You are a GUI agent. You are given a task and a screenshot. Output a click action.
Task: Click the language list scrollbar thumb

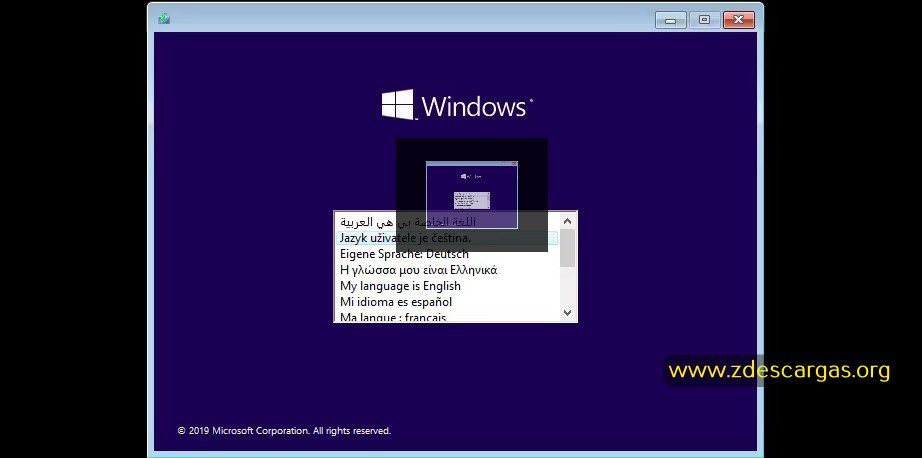[567, 248]
